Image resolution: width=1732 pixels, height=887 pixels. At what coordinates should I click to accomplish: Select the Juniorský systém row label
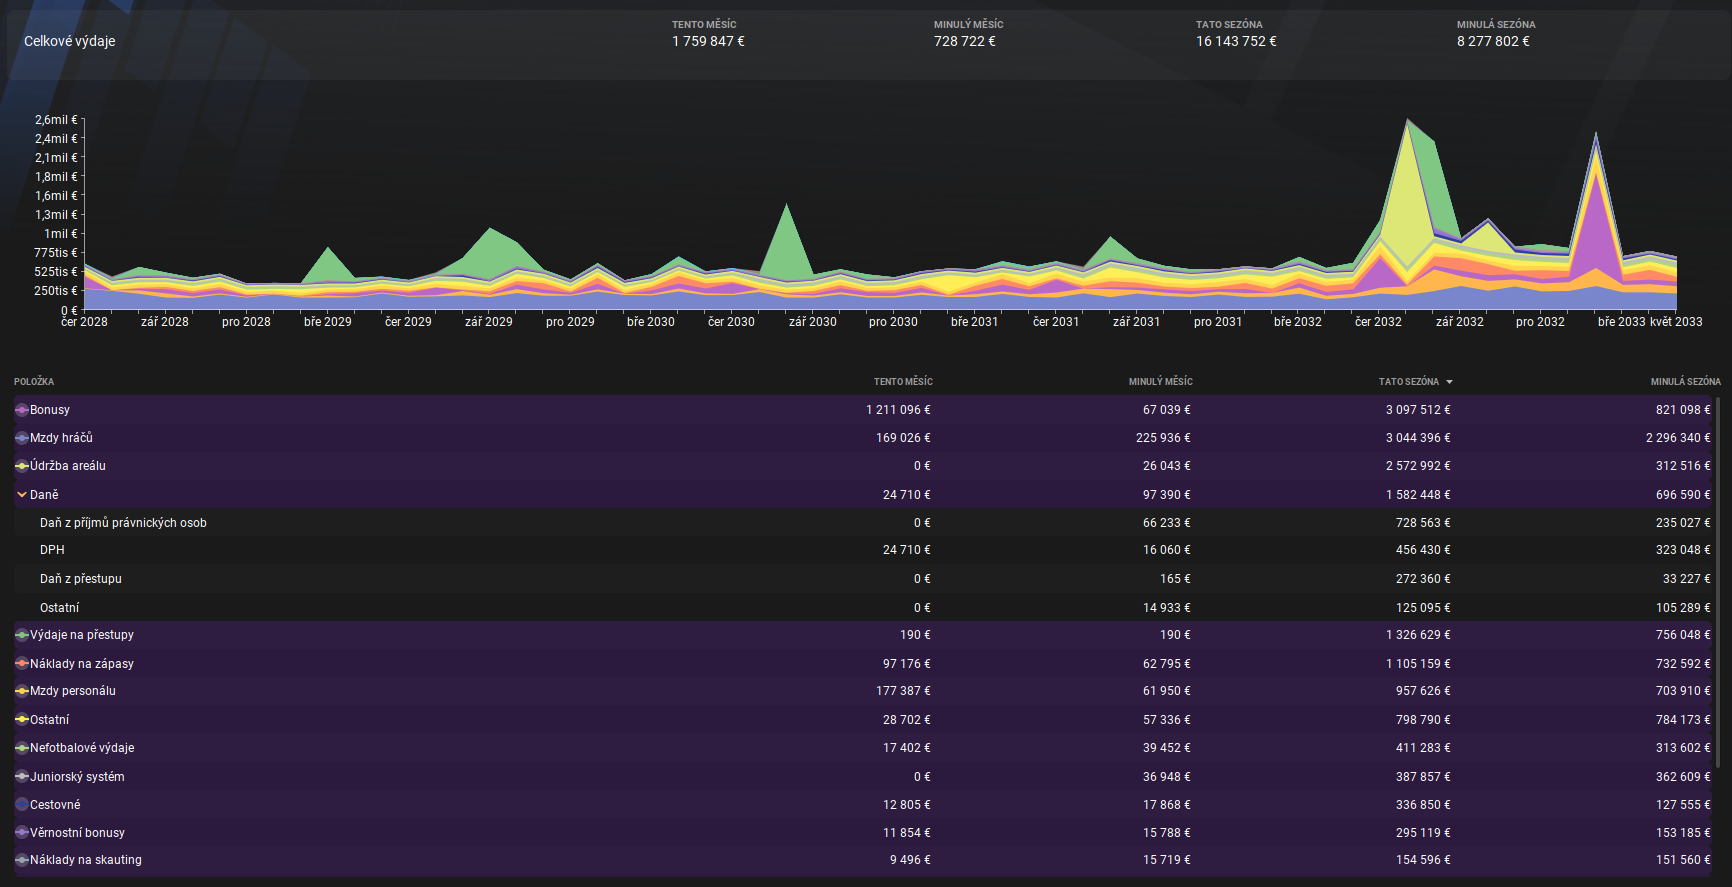(x=77, y=777)
